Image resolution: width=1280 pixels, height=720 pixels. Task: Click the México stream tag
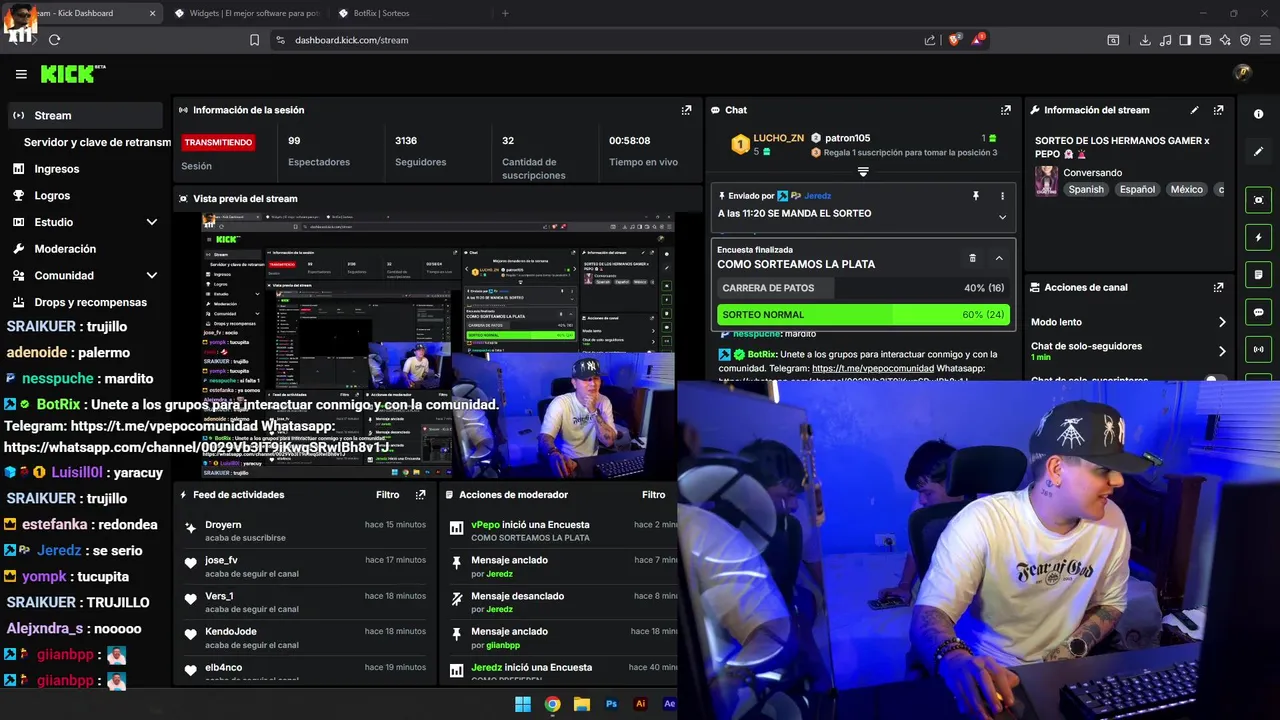pos(1186,189)
